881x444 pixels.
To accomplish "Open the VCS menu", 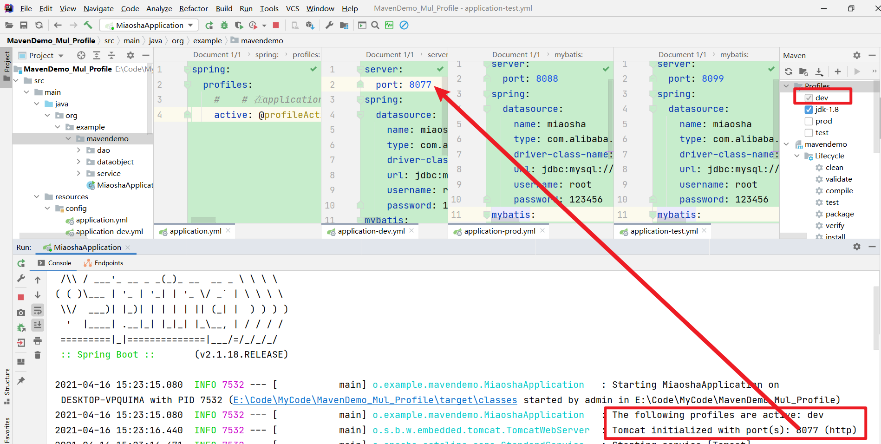I will pyautogui.click(x=292, y=8).
